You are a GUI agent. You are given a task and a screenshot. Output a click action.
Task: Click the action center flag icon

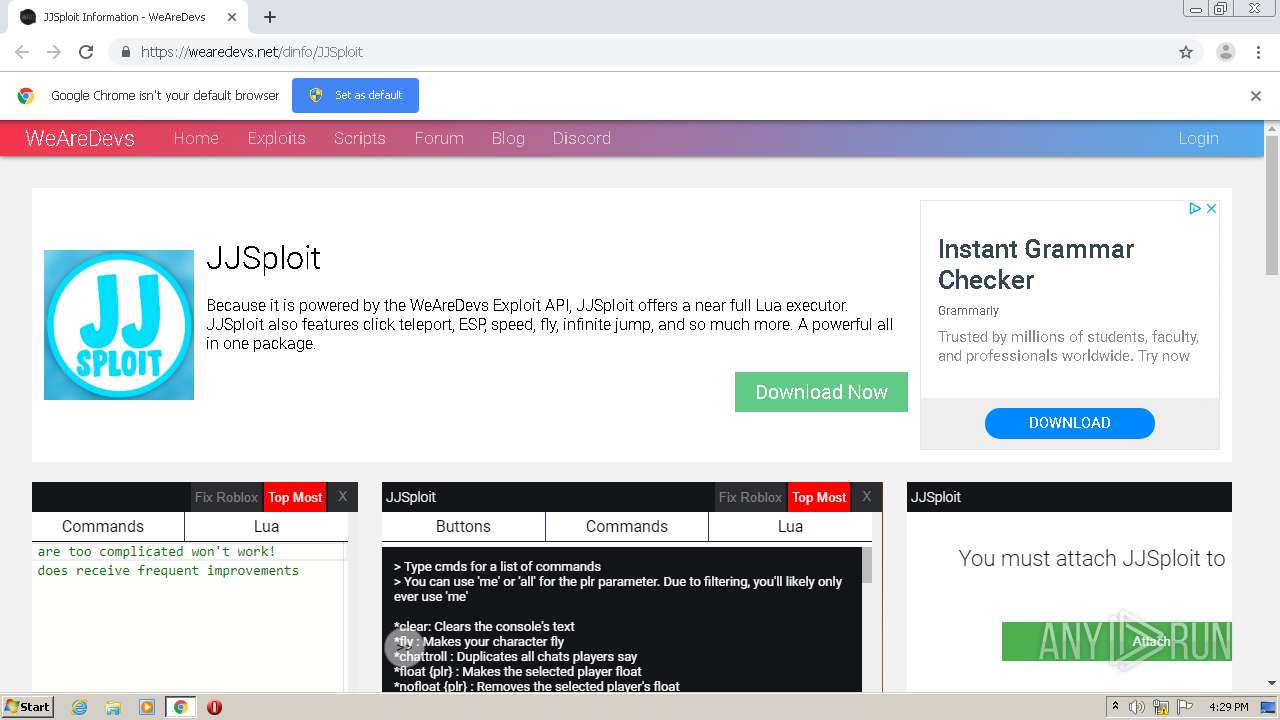point(1184,707)
